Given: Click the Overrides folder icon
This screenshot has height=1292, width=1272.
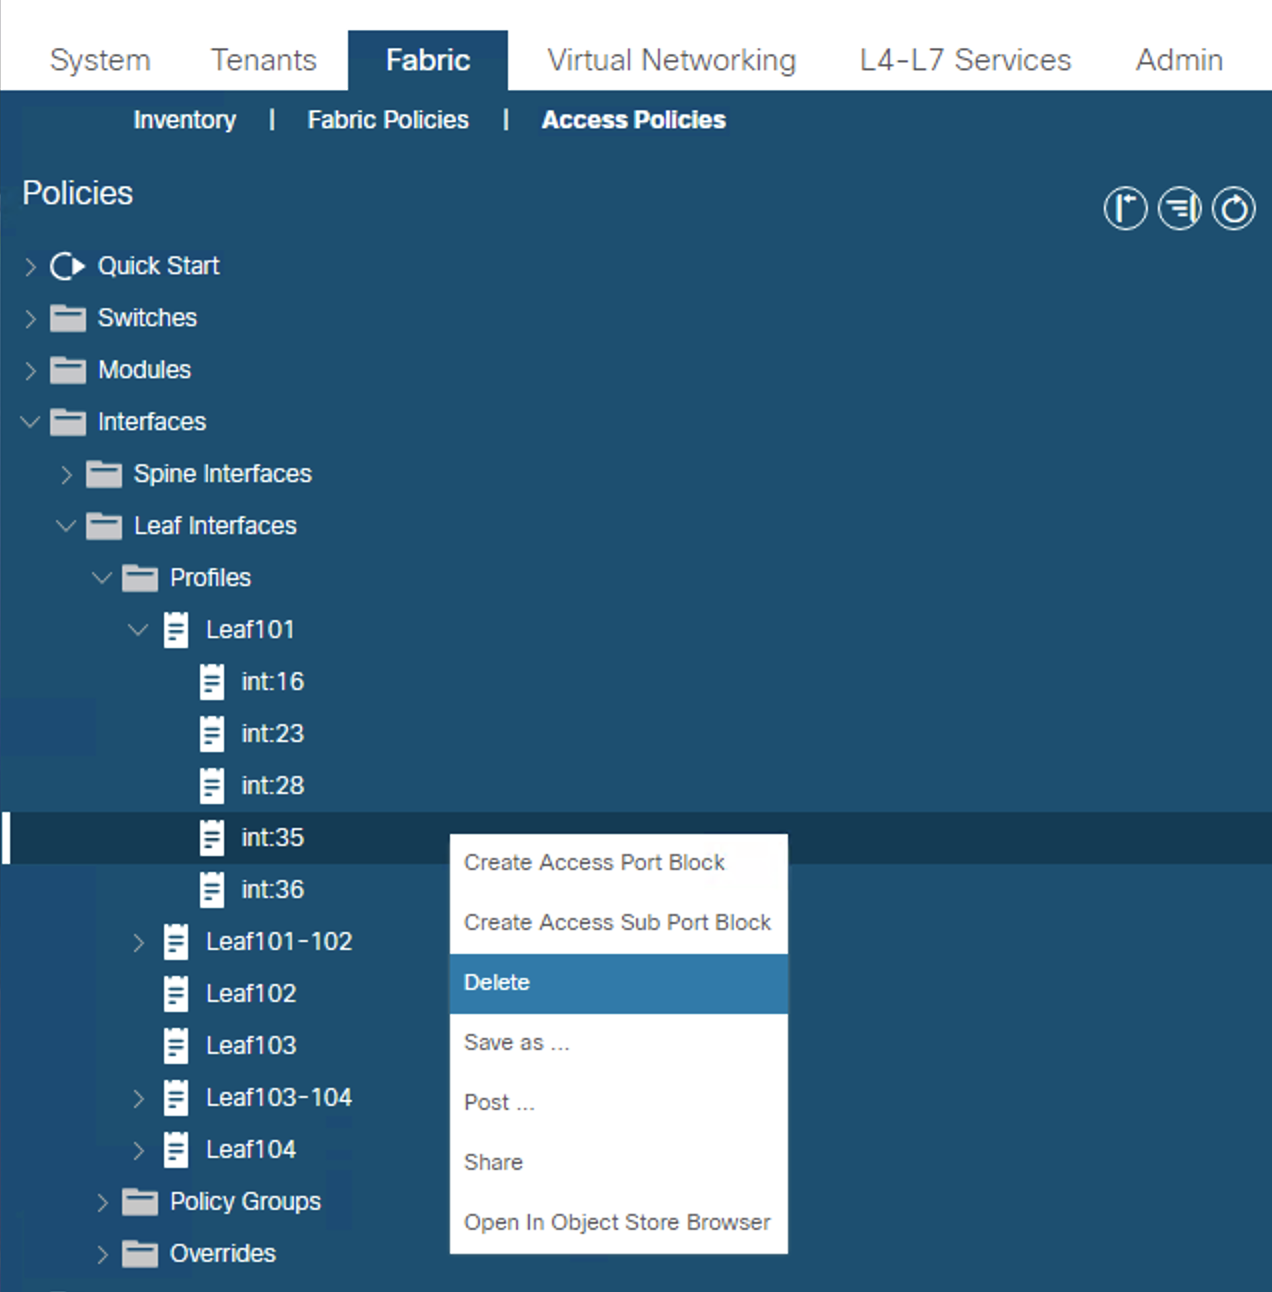Looking at the screenshot, I should tap(140, 1253).
